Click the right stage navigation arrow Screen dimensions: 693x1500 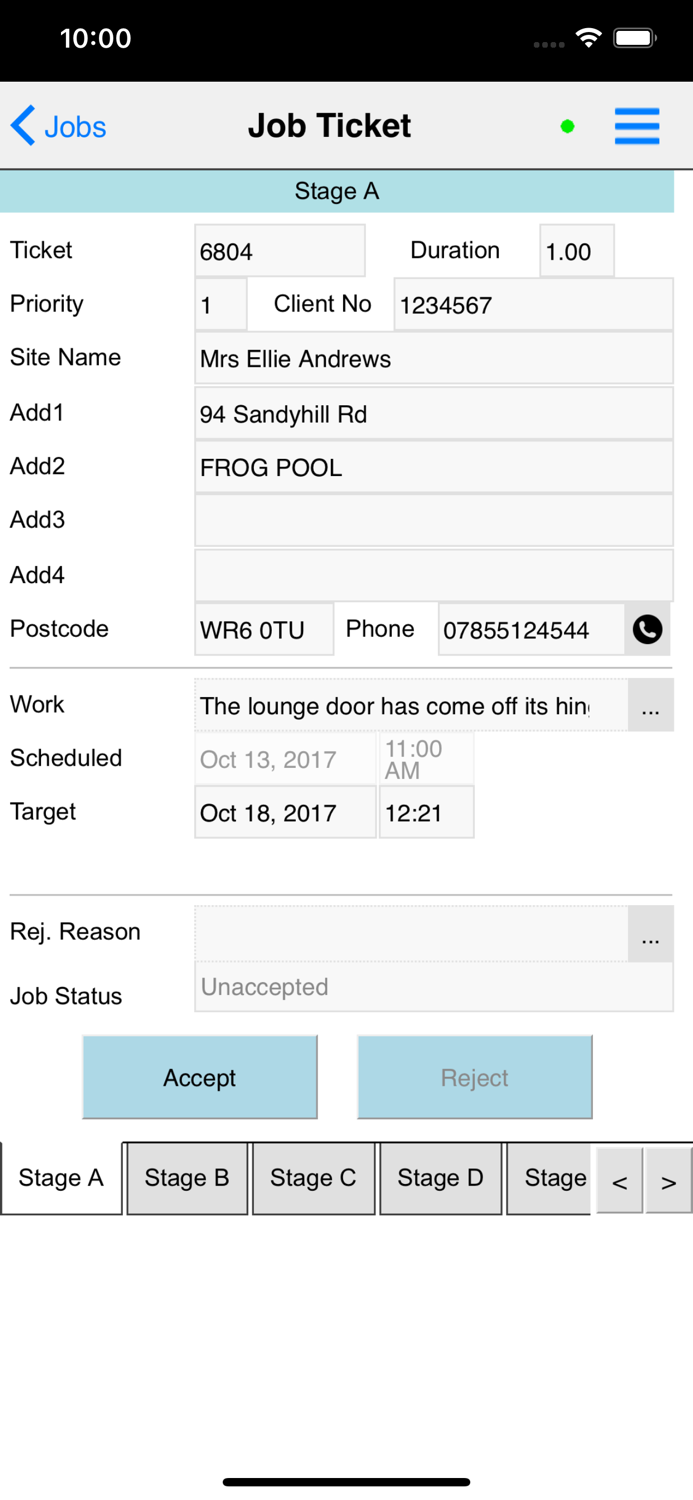668,1180
